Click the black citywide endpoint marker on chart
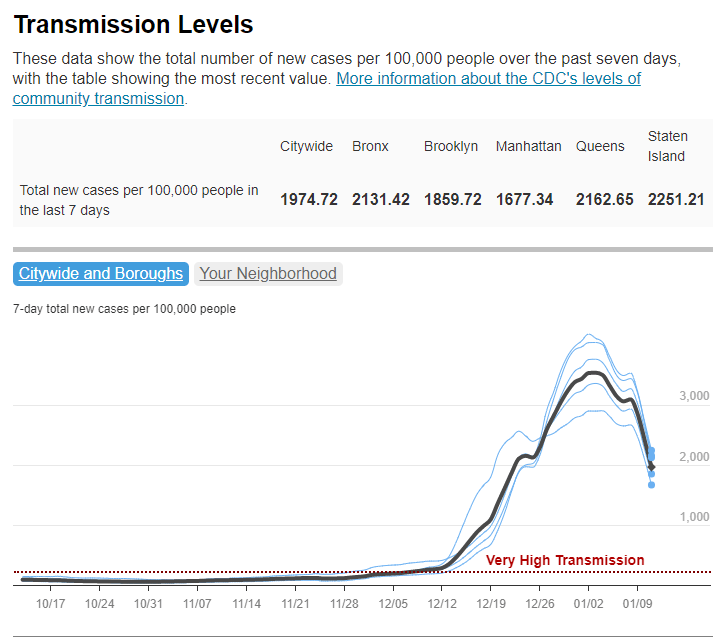 click(652, 467)
